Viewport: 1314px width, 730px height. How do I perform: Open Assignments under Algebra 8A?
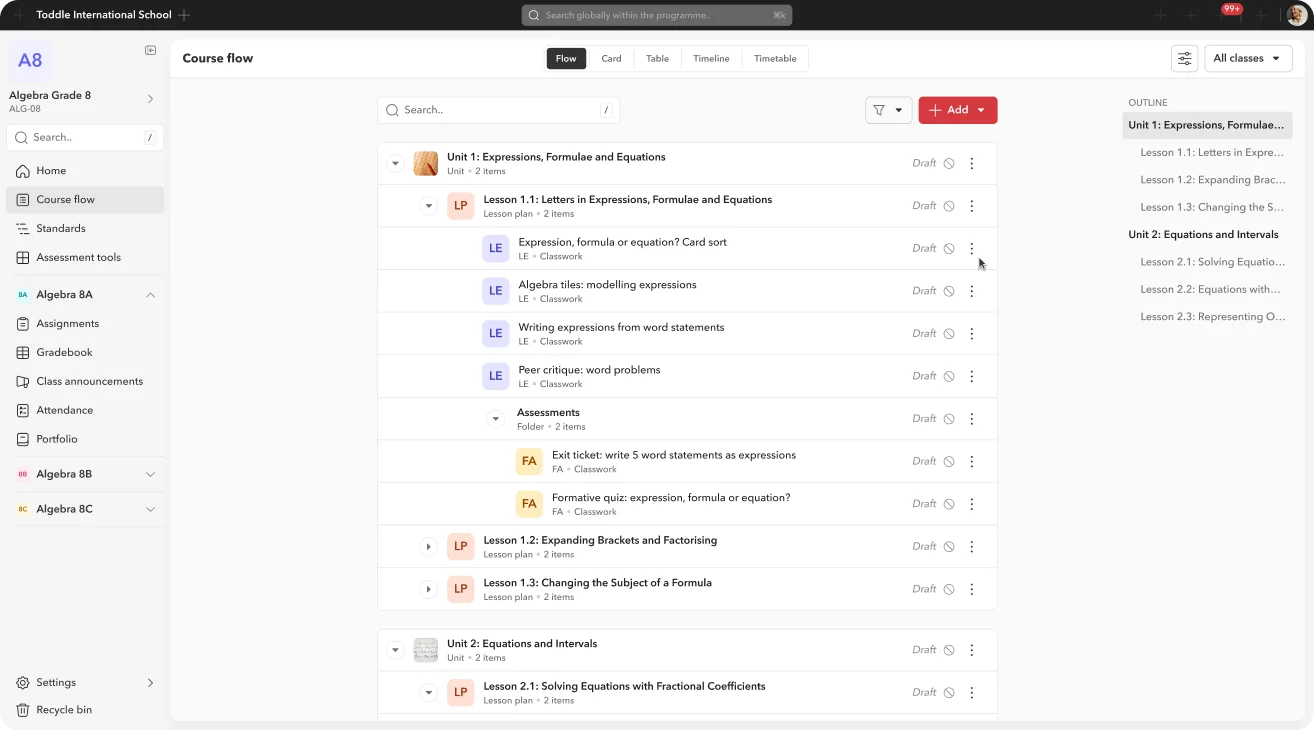(x=85, y=324)
